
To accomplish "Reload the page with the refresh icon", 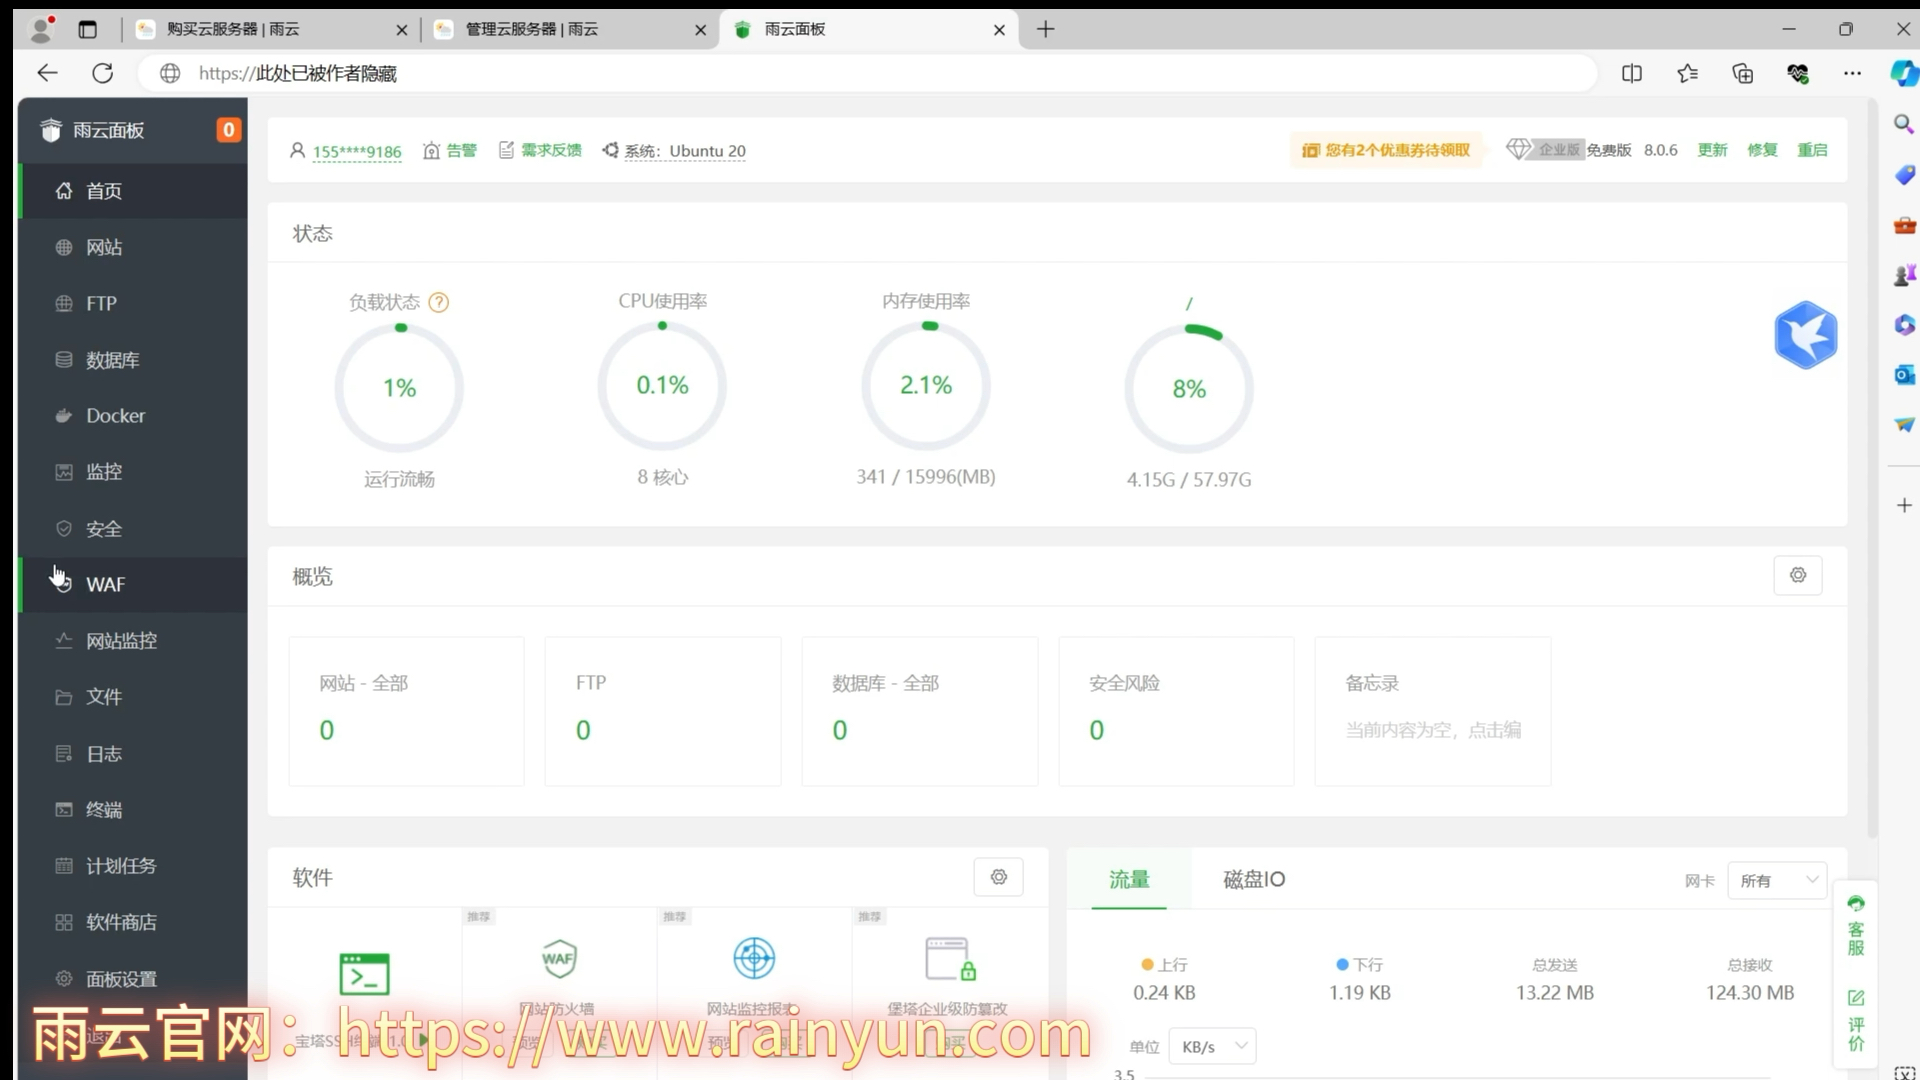I will (x=102, y=73).
